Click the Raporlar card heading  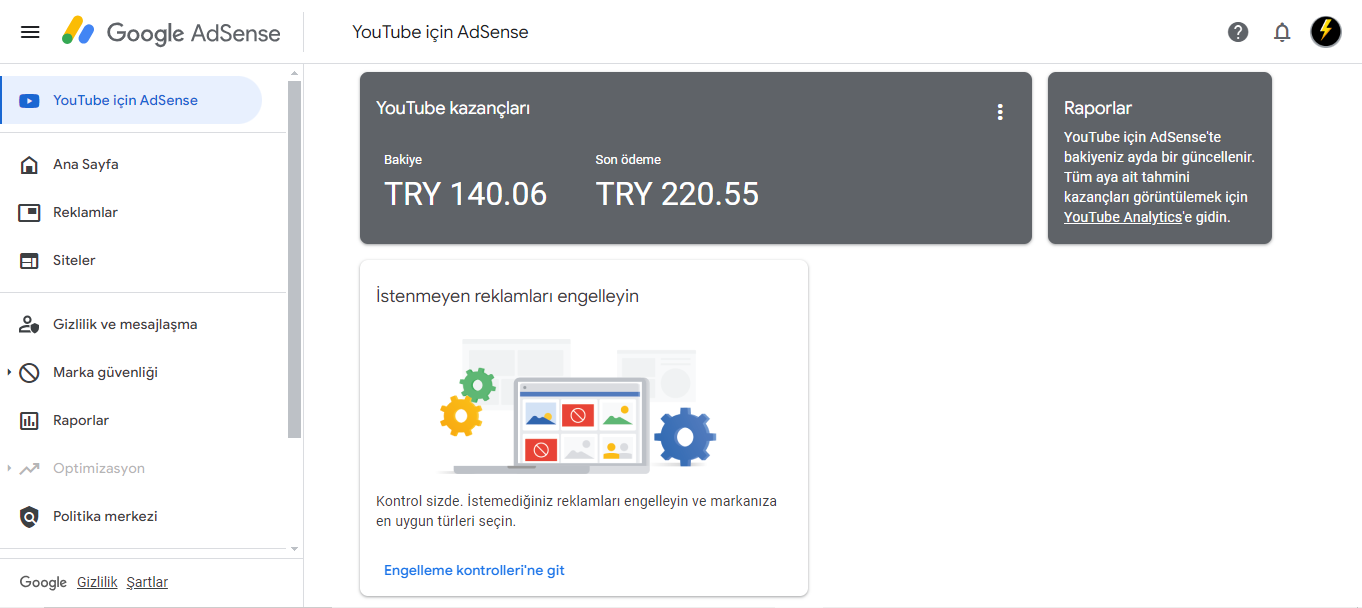[1098, 108]
